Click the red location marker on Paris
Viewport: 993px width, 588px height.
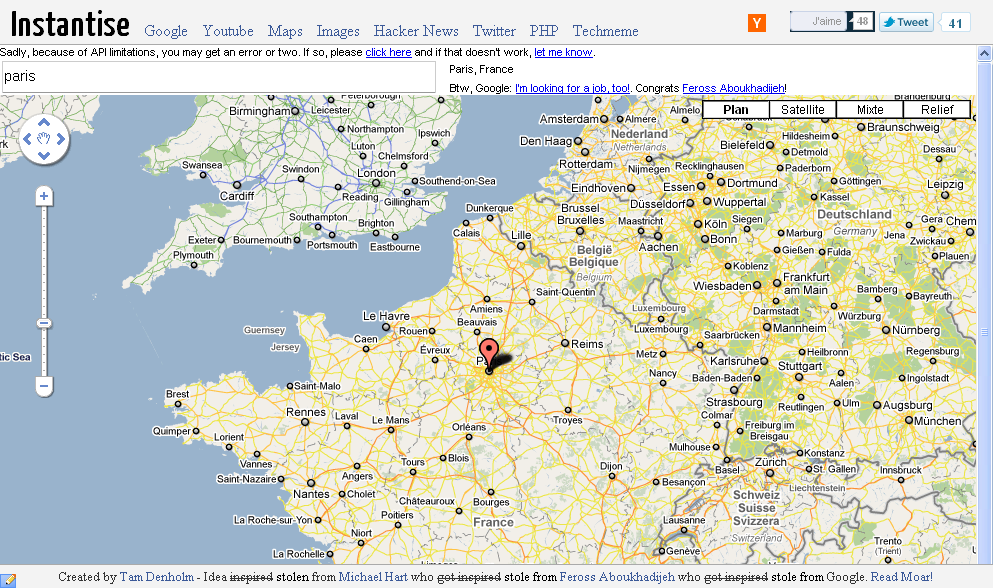click(x=488, y=354)
